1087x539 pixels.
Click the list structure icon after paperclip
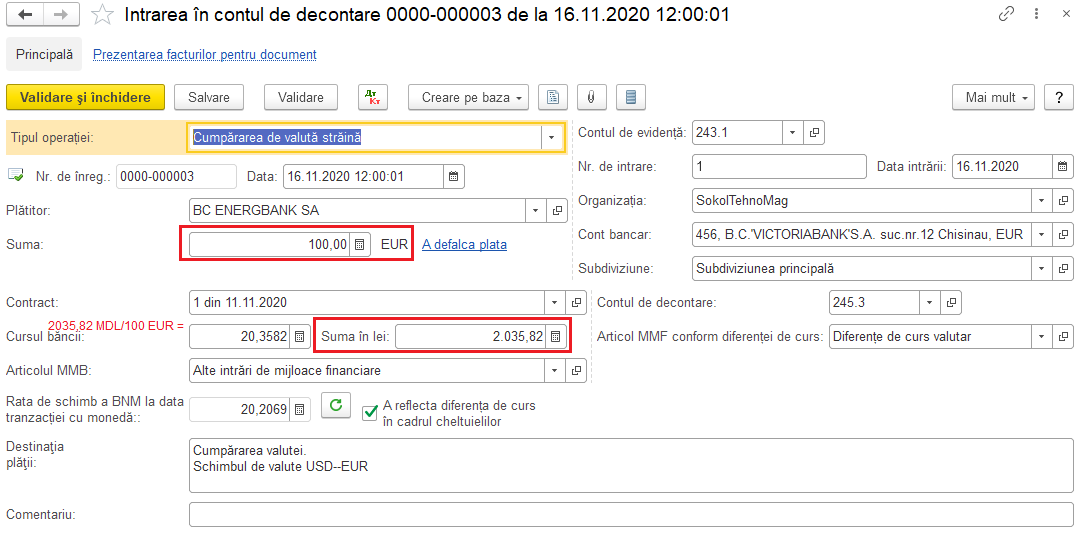[630, 97]
